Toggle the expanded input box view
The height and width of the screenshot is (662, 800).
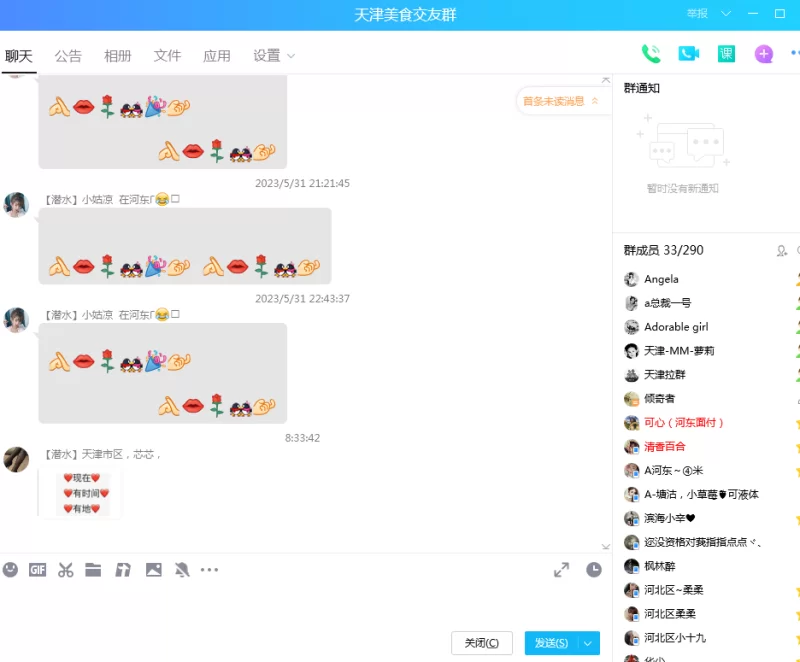pyautogui.click(x=562, y=570)
